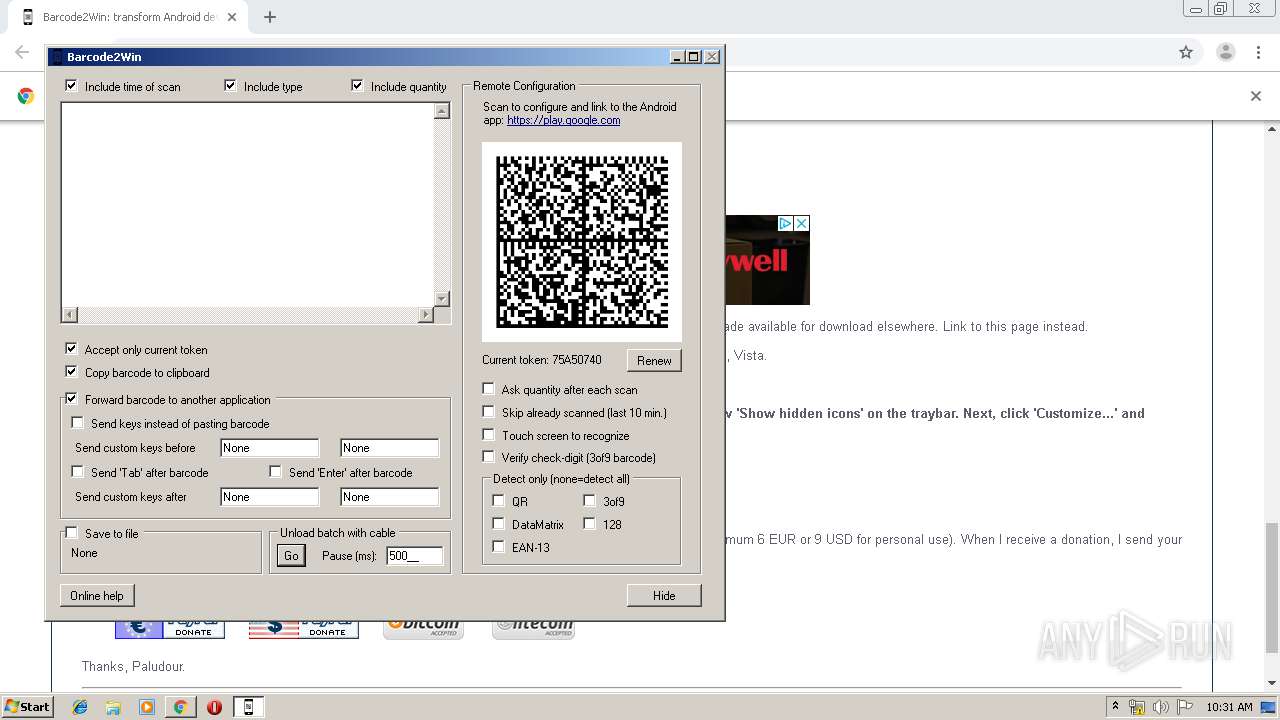Image resolution: width=1280 pixels, height=720 pixels.
Task: Click scroll right arrow of scan list
Action: 425,315
